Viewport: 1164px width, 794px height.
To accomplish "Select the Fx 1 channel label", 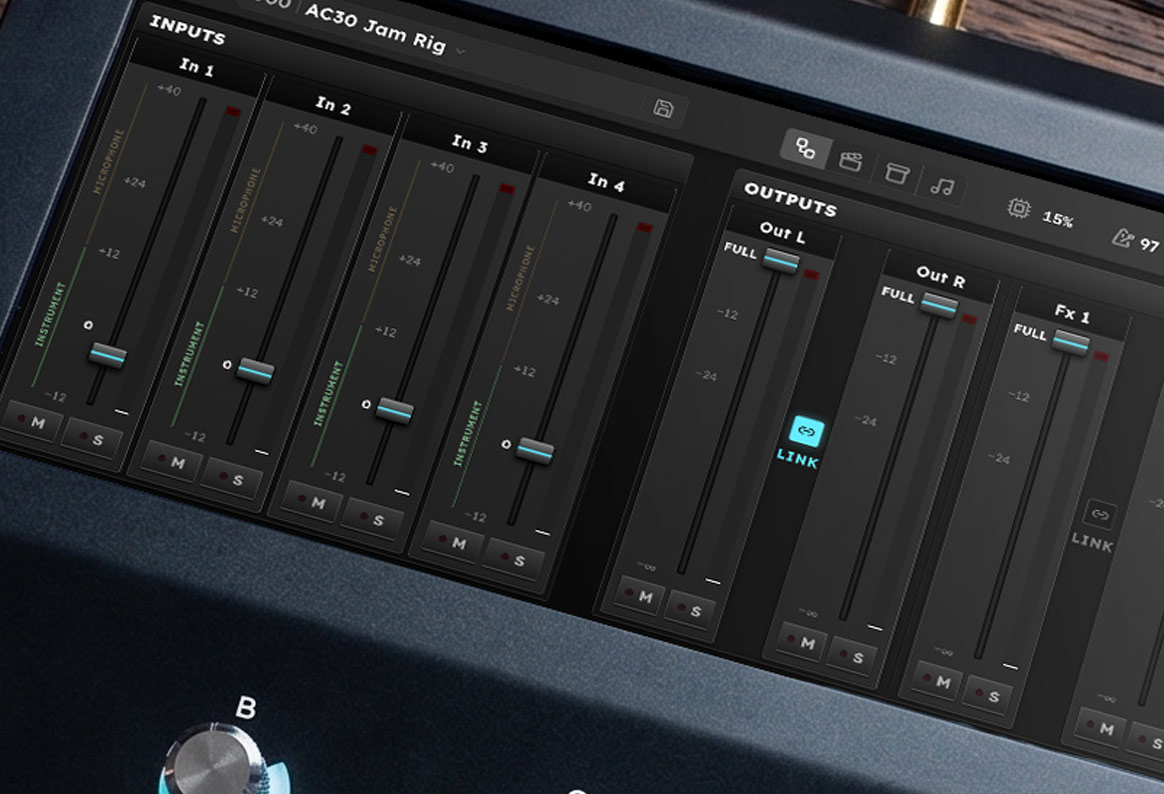I will click(x=1073, y=313).
